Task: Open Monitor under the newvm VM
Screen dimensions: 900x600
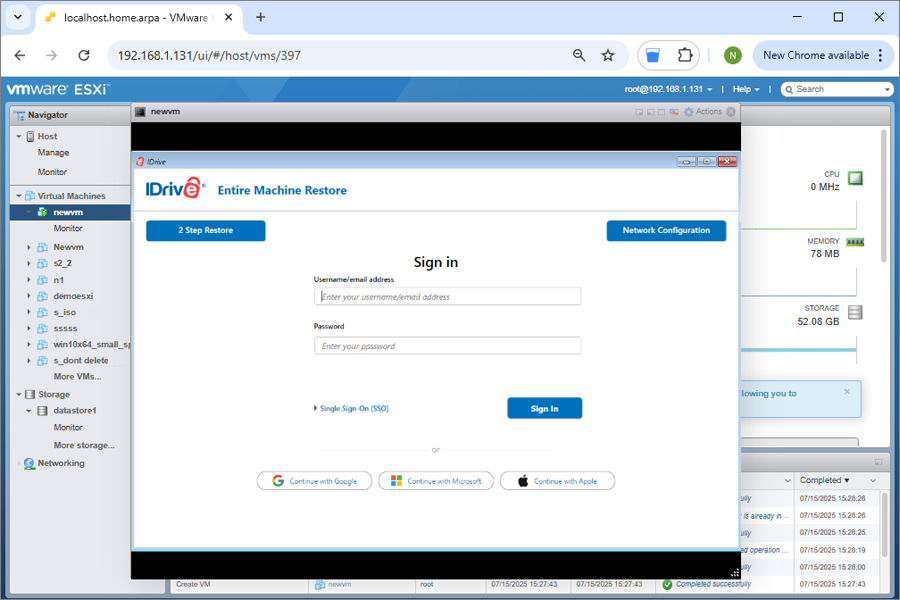Action: point(68,229)
